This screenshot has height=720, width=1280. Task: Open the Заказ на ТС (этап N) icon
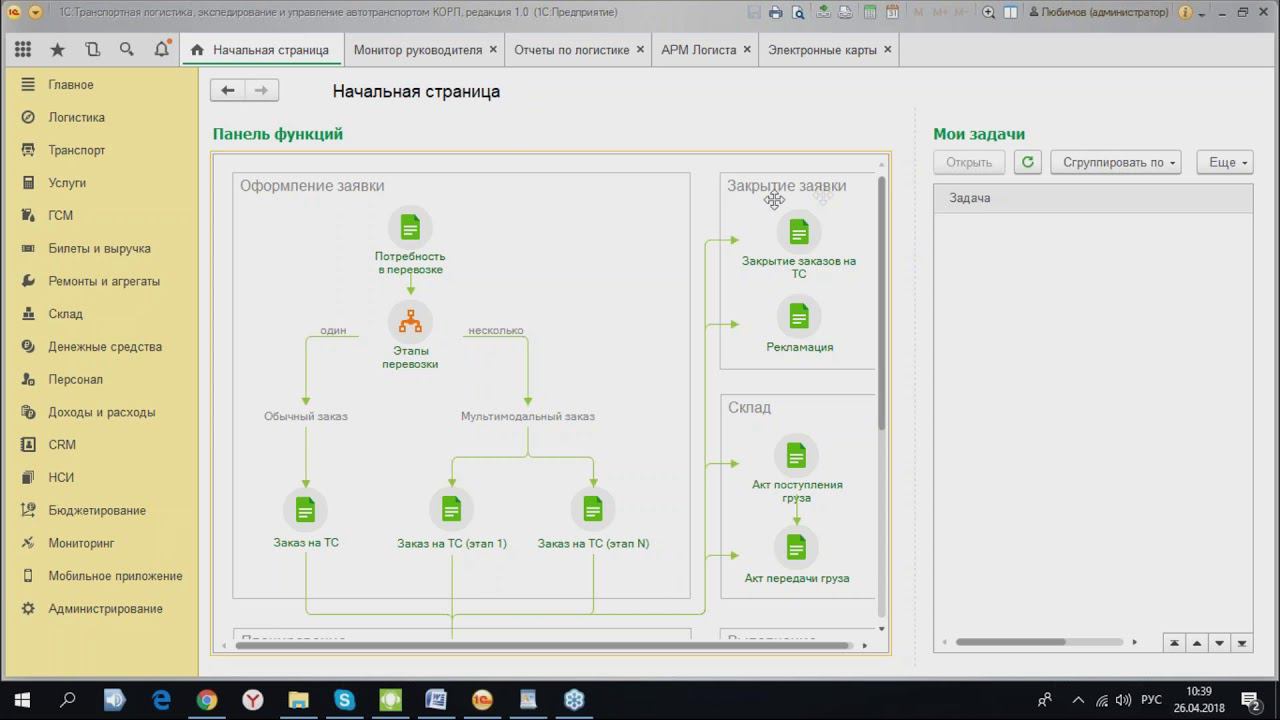click(x=593, y=511)
